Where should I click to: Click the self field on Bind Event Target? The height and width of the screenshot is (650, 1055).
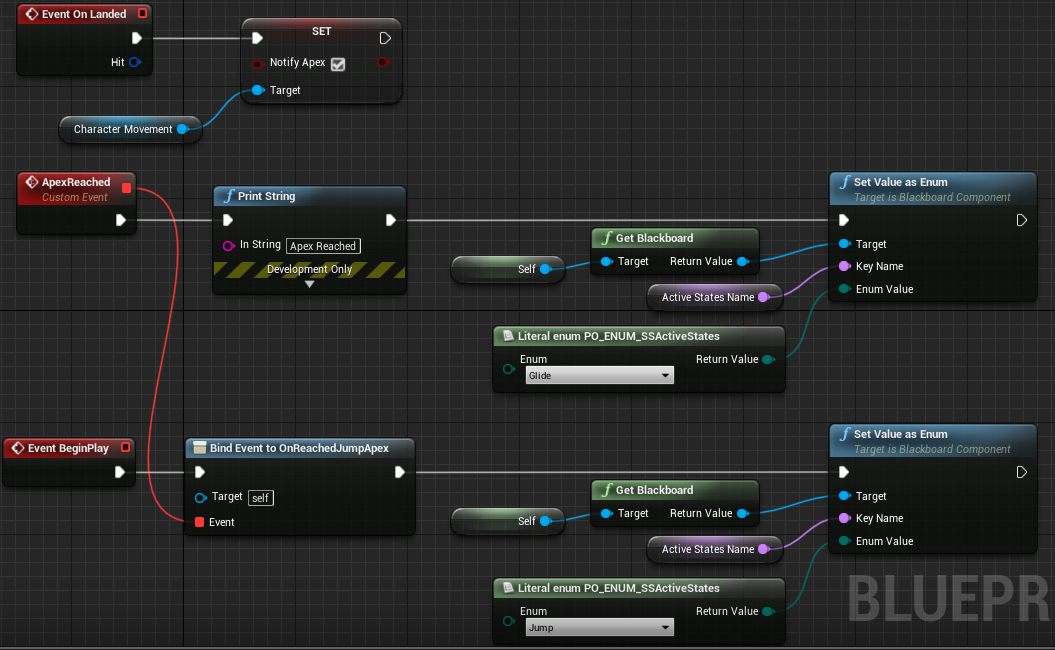(x=261, y=498)
